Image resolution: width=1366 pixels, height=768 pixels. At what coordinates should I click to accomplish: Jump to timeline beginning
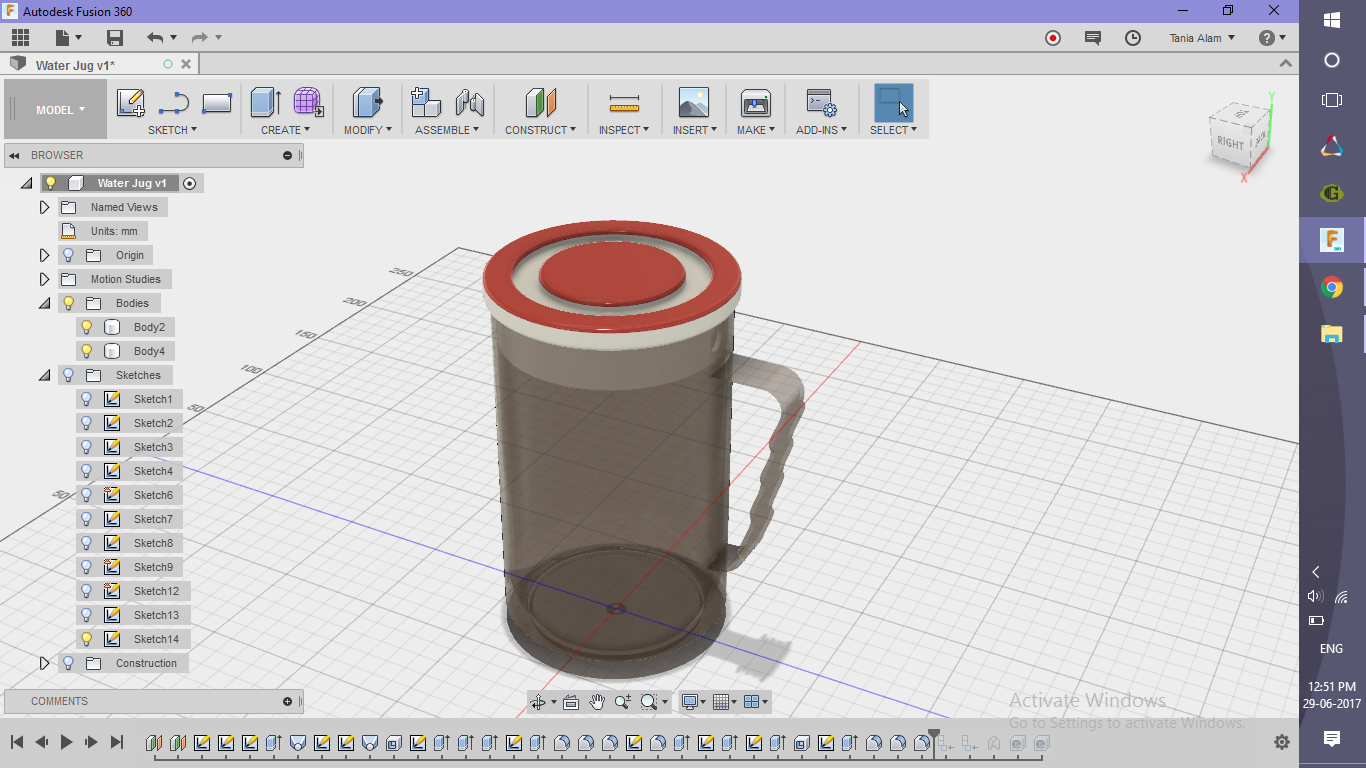pos(17,742)
